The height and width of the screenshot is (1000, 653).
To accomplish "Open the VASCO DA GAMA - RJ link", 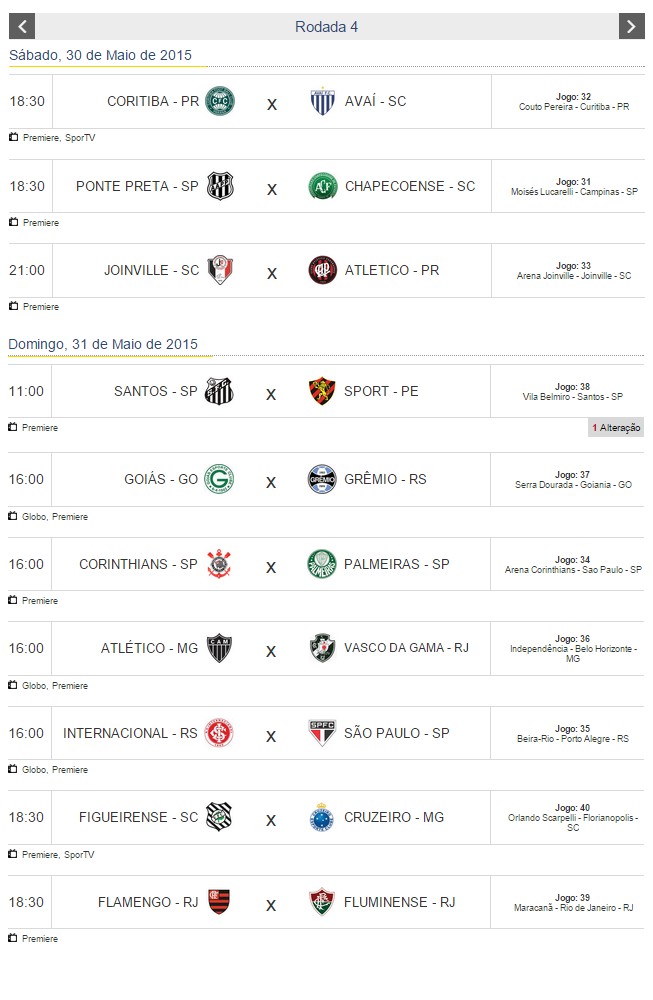I will click(406, 648).
